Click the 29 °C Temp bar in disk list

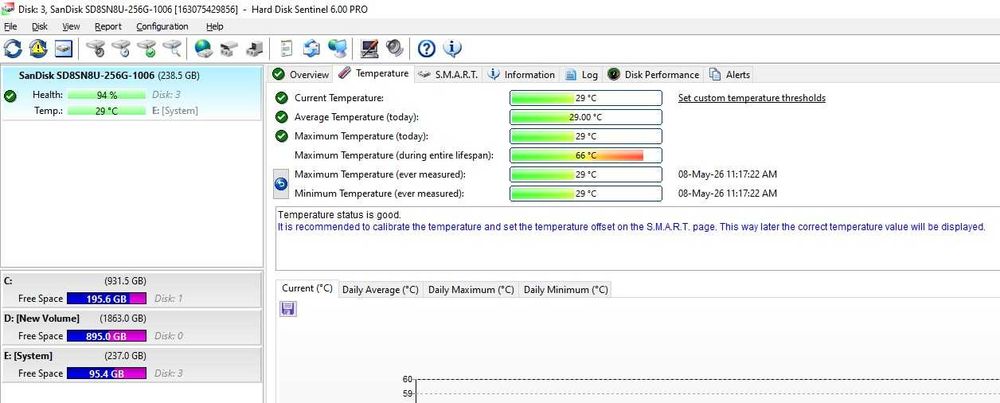tap(107, 111)
